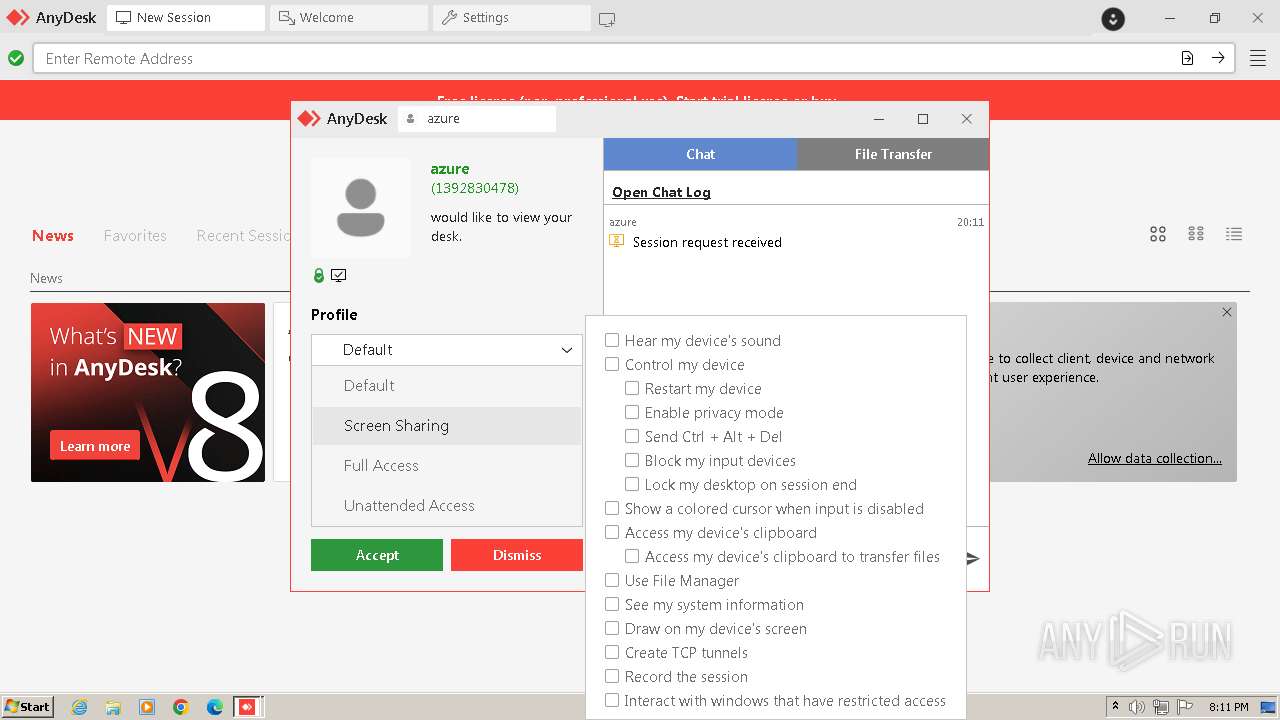Viewport: 1280px width, 720px height.
Task: Click the volume speaker tray icon
Action: (1137, 707)
